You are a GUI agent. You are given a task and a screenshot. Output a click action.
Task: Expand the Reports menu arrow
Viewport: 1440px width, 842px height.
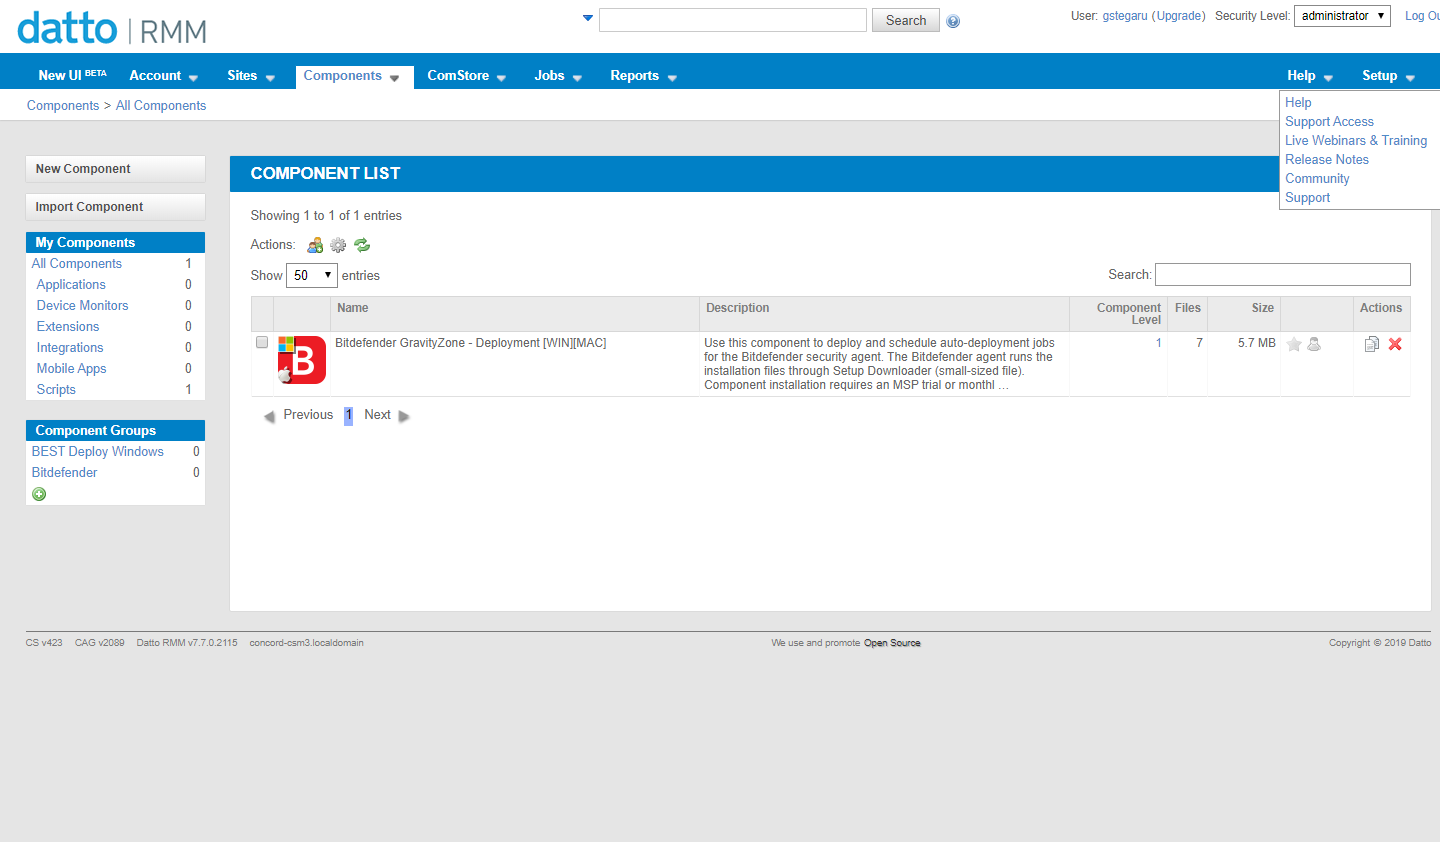(x=672, y=78)
